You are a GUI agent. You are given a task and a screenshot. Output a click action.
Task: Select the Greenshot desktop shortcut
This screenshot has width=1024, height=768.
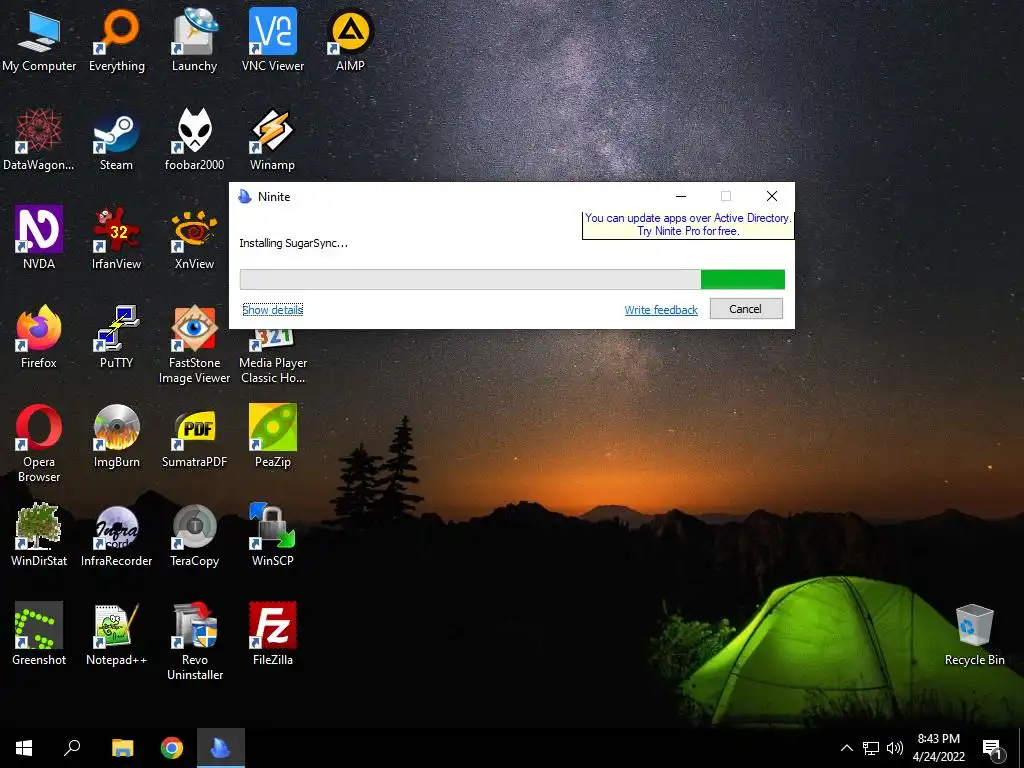click(39, 634)
